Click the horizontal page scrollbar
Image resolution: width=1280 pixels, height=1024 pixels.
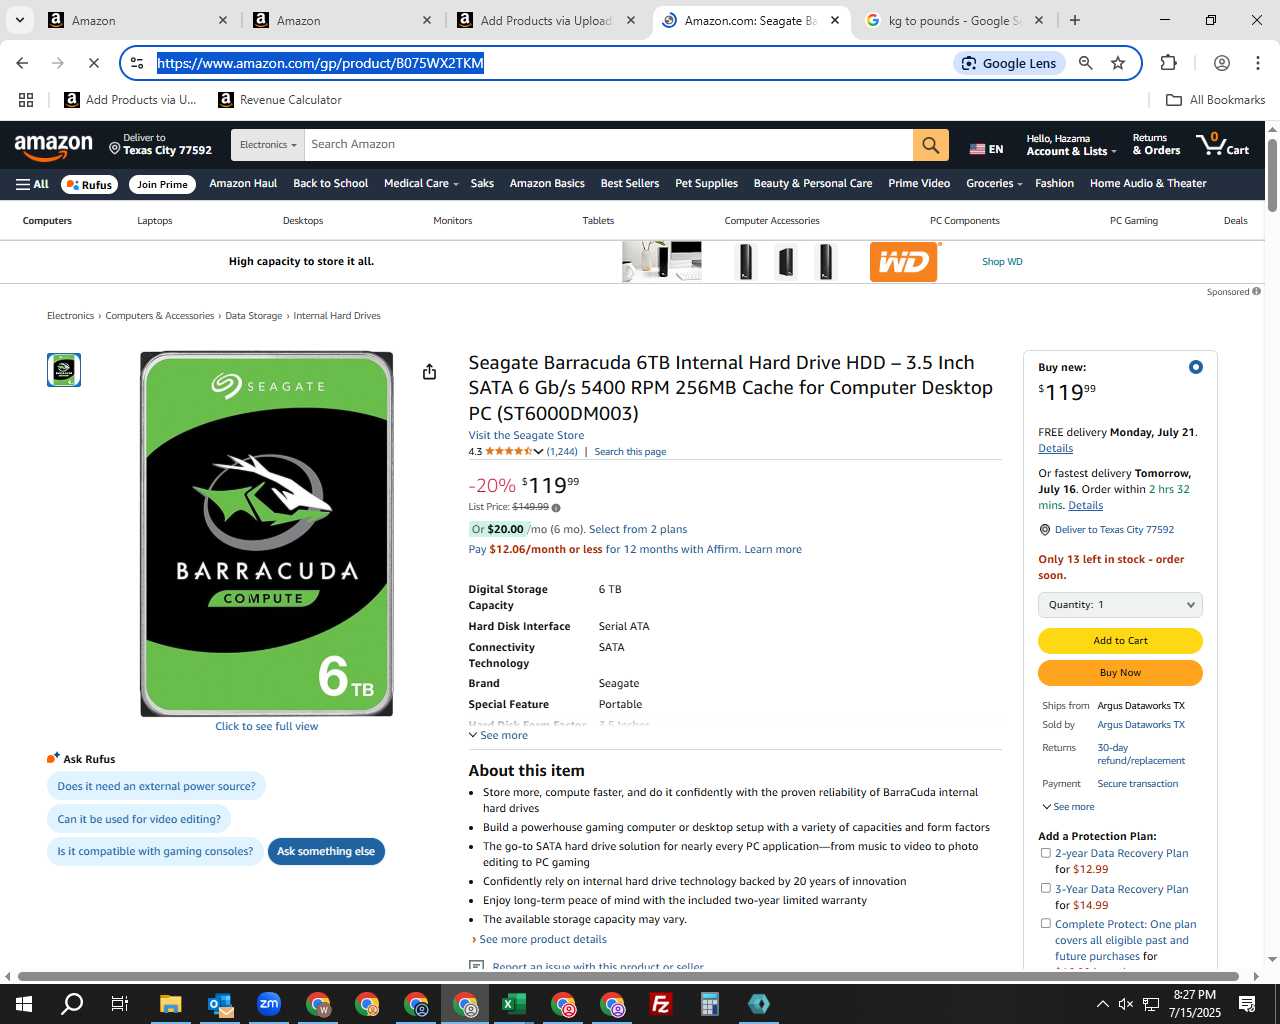[x=628, y=976]
